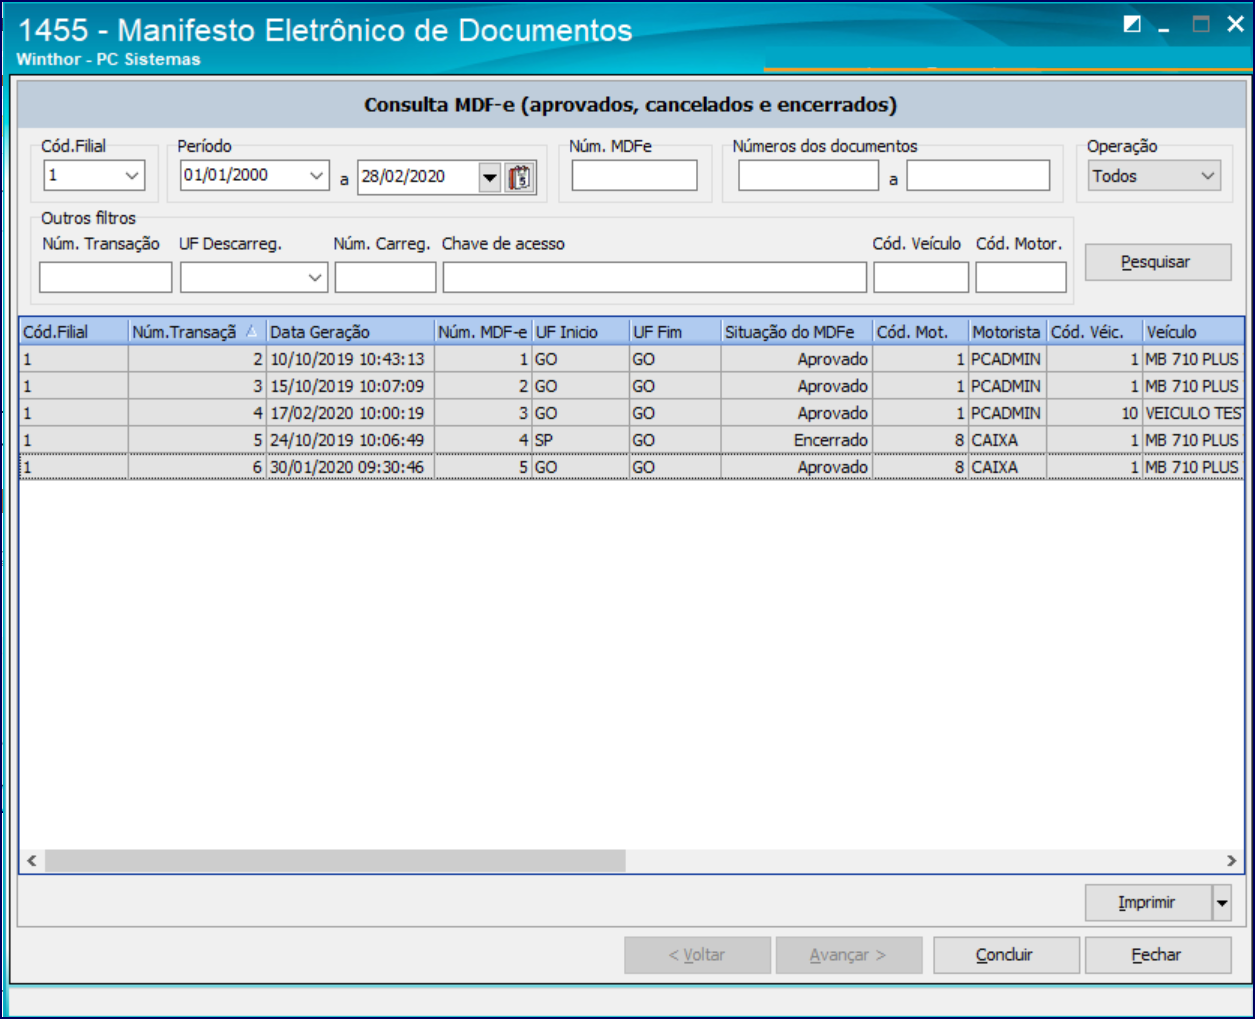Click the Núm. MDFe input field
This screenshot has width=1255, height=1019.
pyautogui.click(x=635, y=176)
